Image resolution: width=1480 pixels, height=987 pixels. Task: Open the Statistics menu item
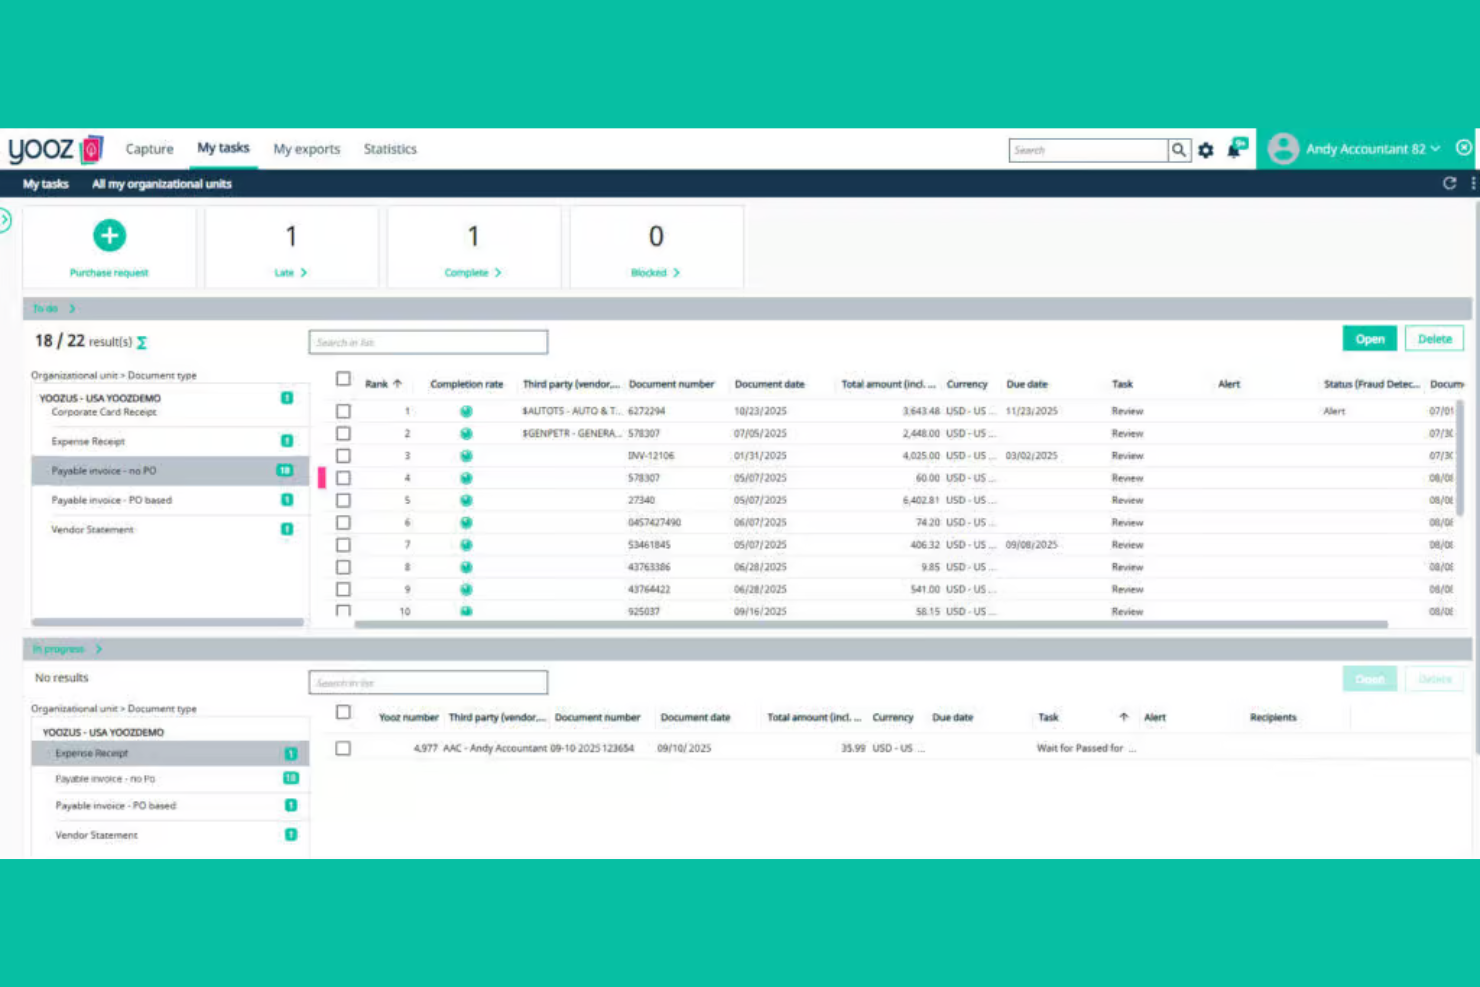(389, 148)
